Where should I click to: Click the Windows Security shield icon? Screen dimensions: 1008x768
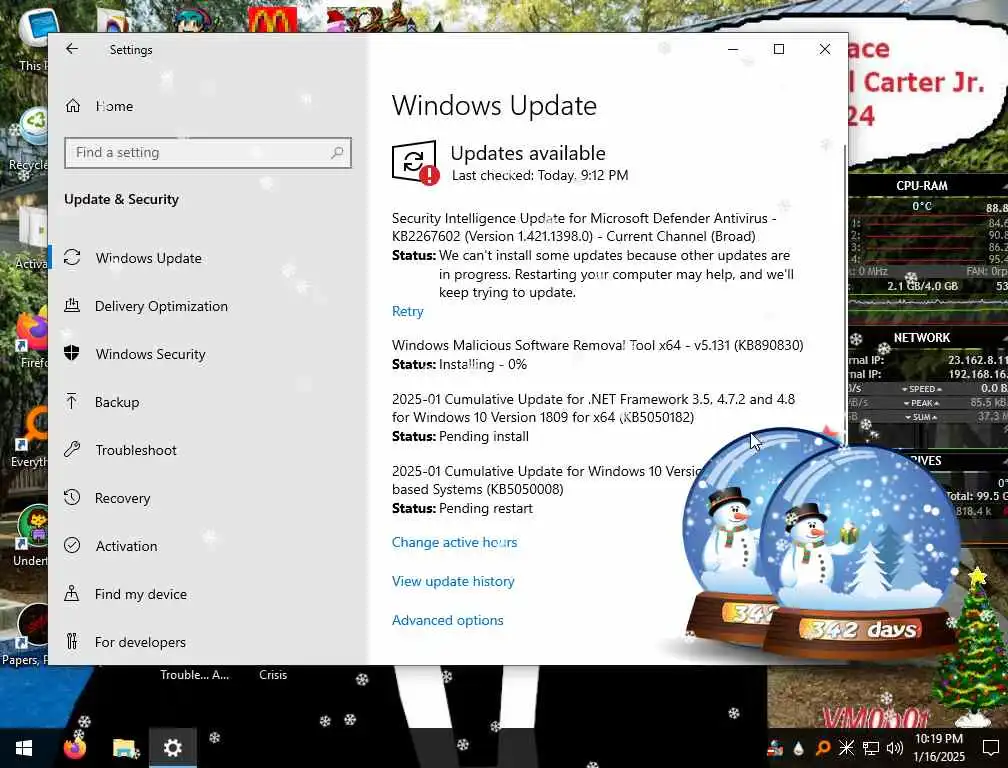[x=72, y=353]
